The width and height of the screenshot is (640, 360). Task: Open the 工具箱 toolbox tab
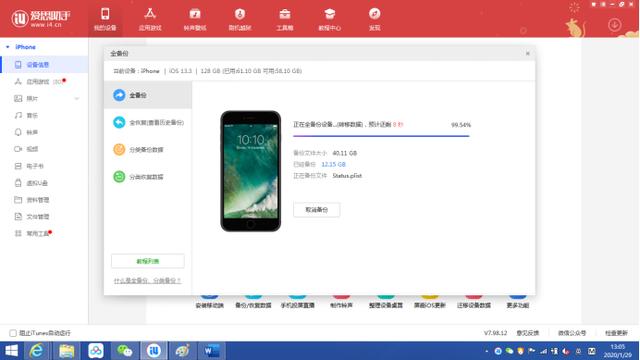click(284, 19)
